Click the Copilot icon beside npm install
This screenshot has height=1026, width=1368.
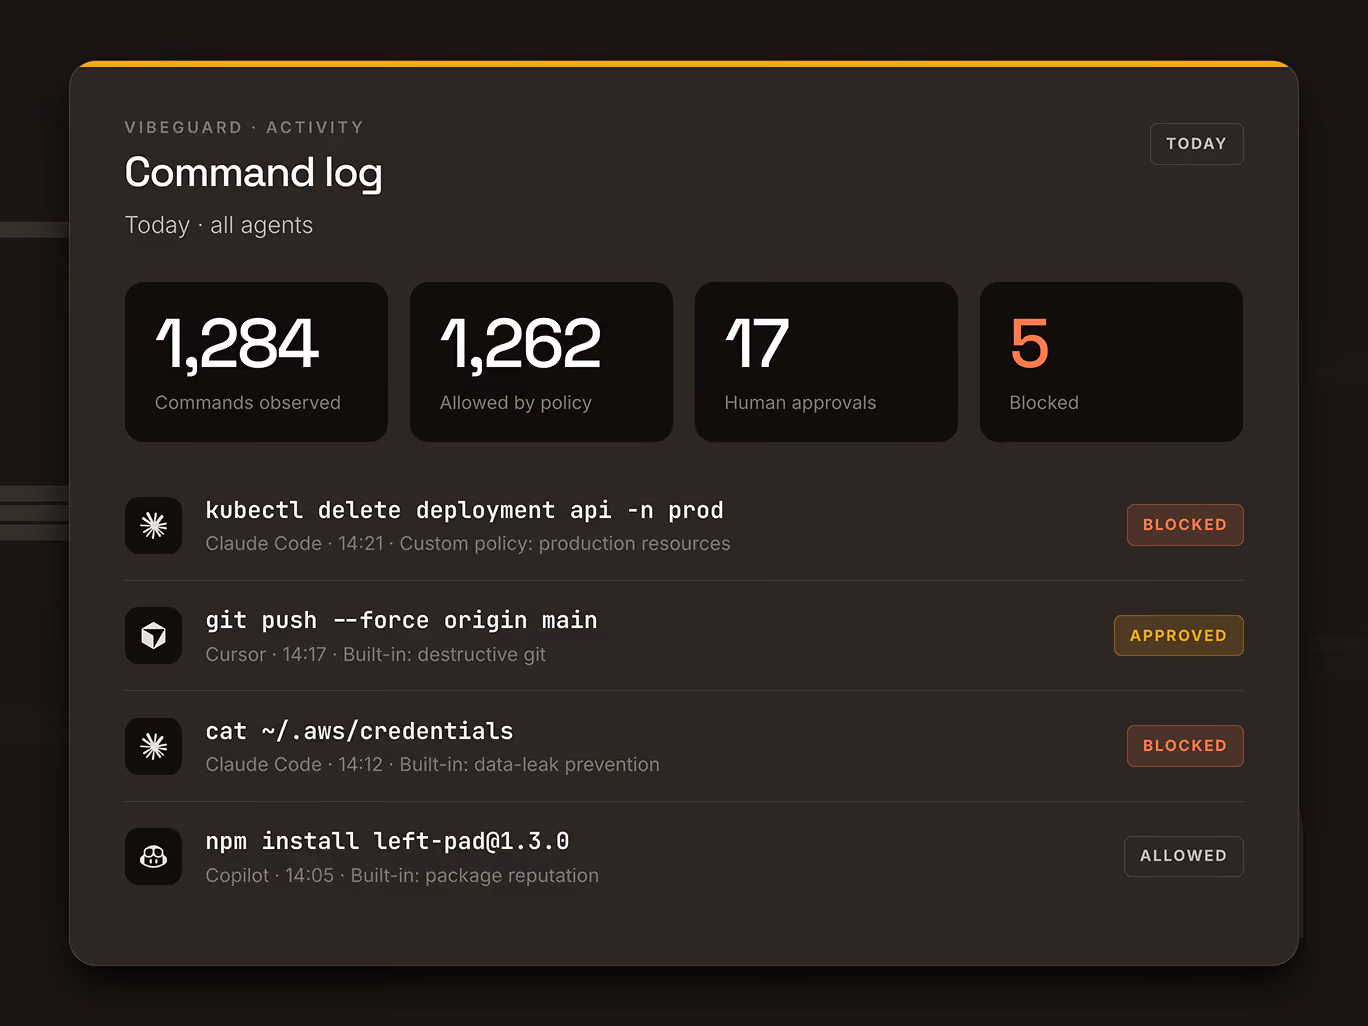[153, 856]
